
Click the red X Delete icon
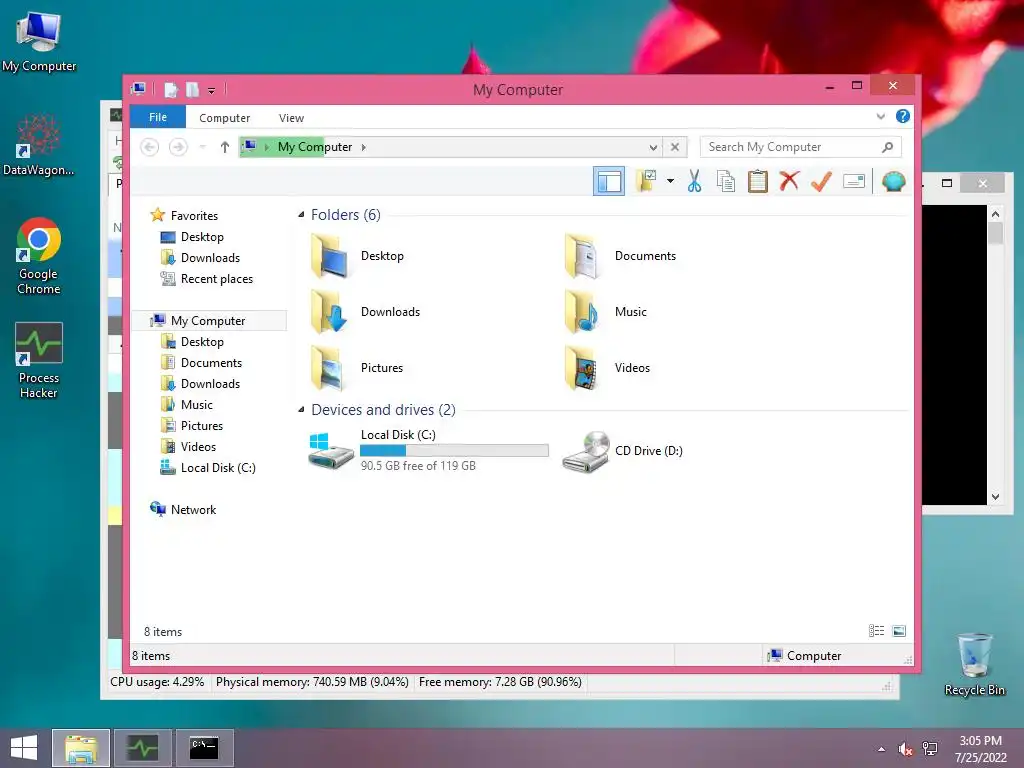[x=789, y=181]
